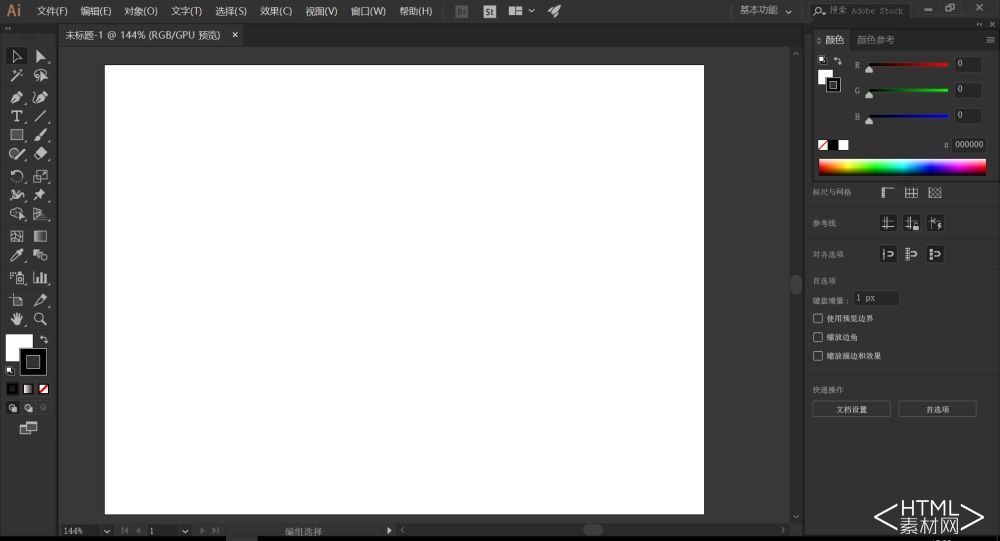Screen dimensions: 1000x541
Task: Toggle rulers in 标尺与网格 row
Action: coord(887,192)
